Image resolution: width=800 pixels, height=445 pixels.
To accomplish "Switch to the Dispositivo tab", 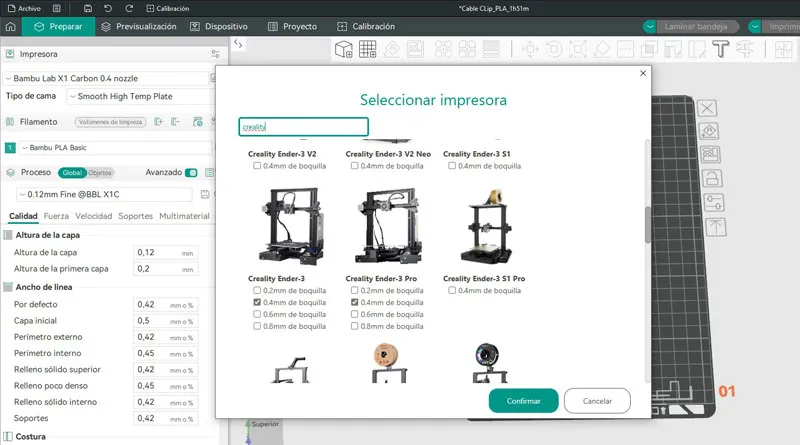I will pyautogui.click(x=219, y=27).
